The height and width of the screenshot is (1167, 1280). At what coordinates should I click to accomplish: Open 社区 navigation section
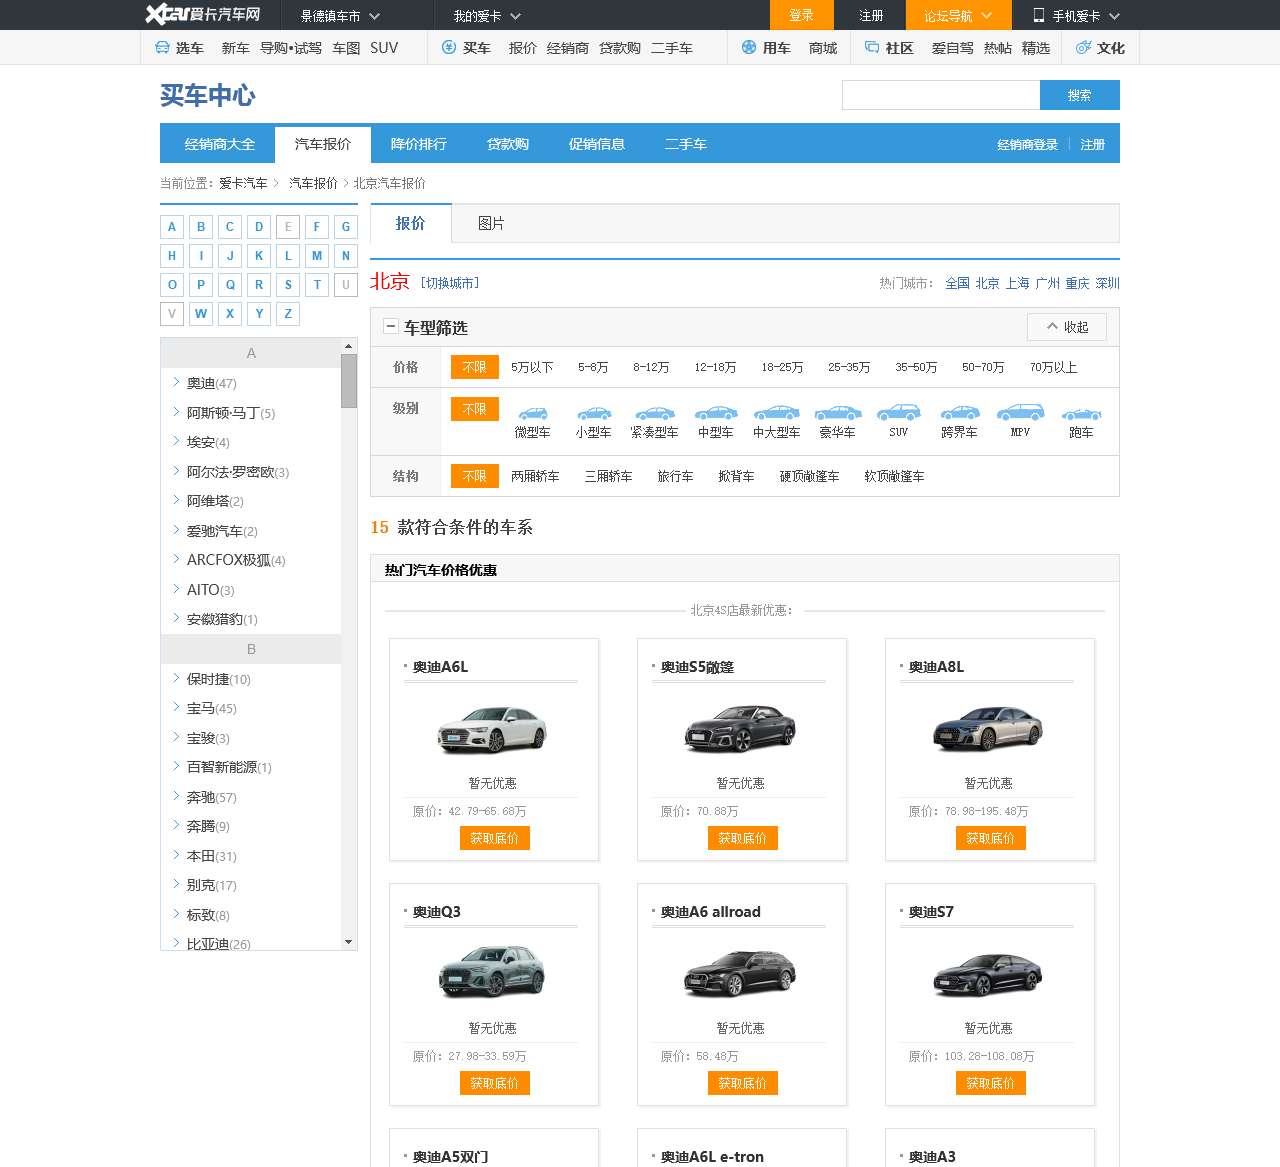(889, 48)
